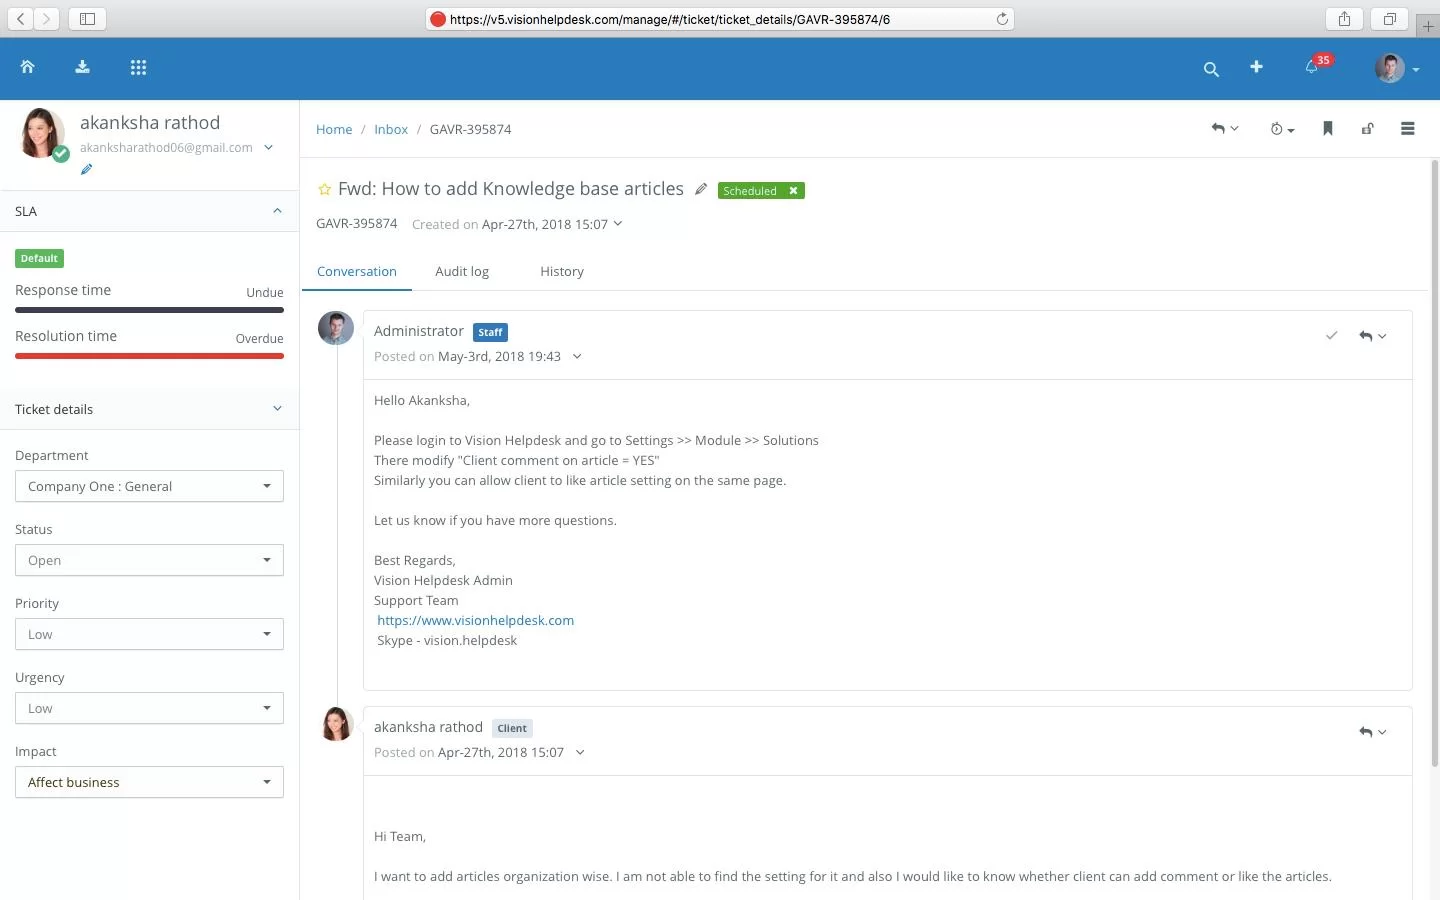The height and width of the screenshot is (900, 1440).
Task: Switch to the History tab
Action: tap(562, 271)
